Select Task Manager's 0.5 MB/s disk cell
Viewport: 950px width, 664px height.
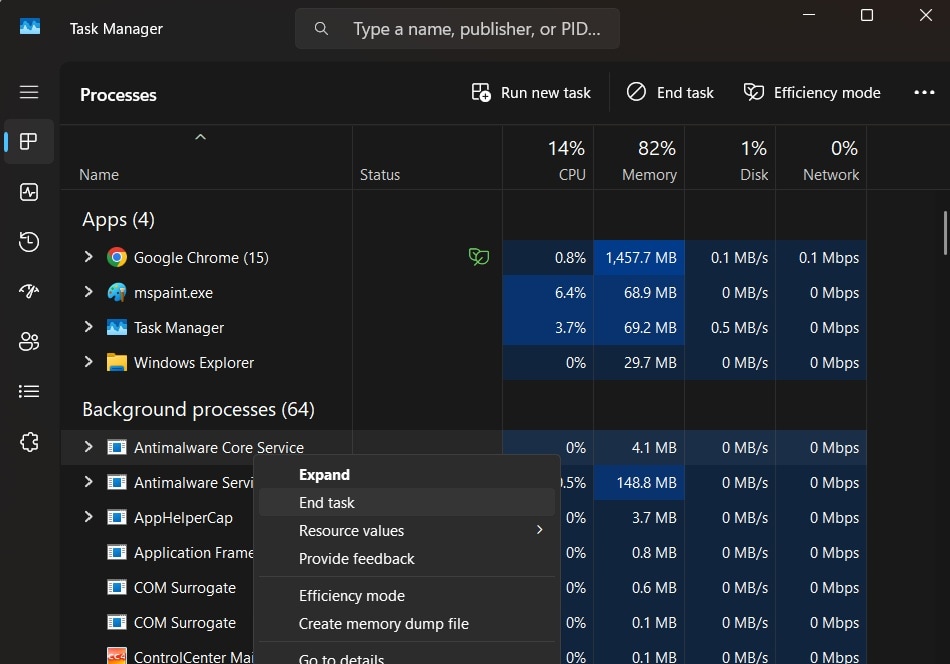(x=730, y=328)
